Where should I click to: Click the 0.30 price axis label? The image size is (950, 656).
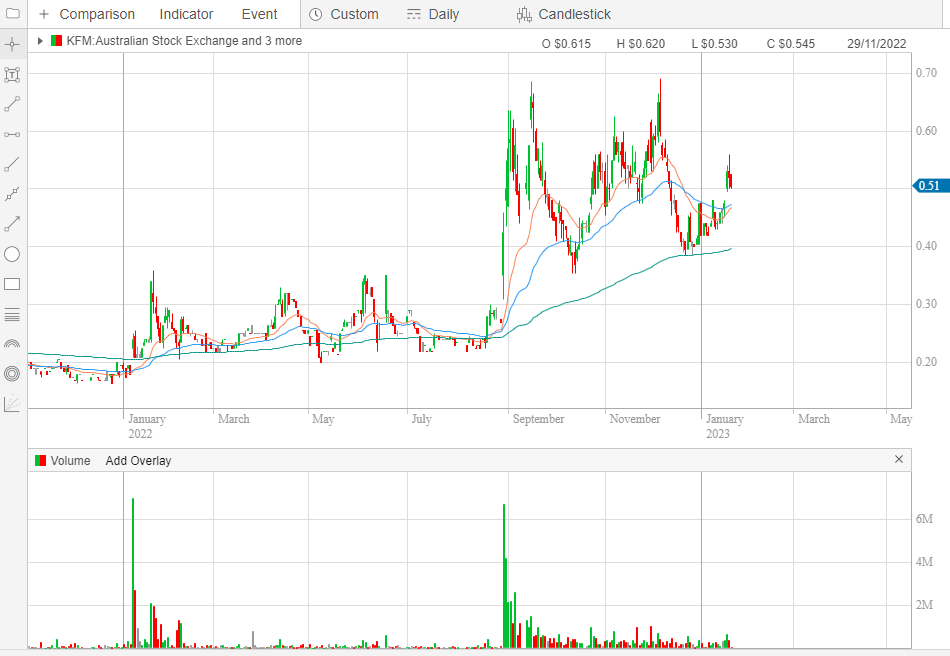(926, 303)
